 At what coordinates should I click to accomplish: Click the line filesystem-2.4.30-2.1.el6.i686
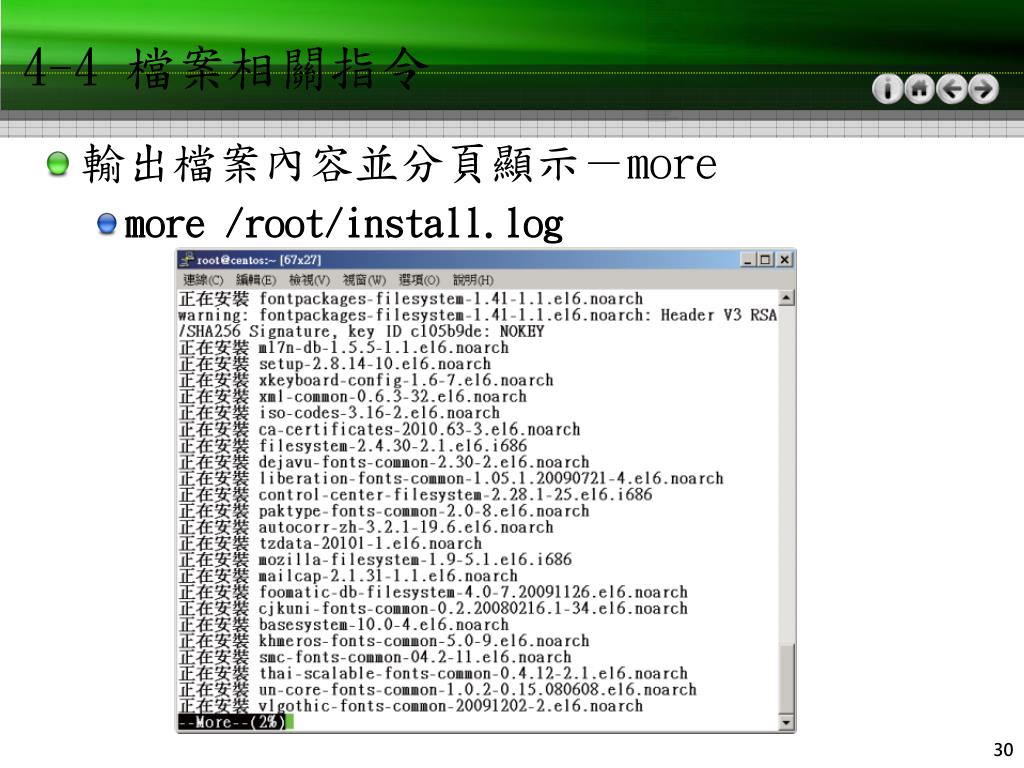pos(353,445)
